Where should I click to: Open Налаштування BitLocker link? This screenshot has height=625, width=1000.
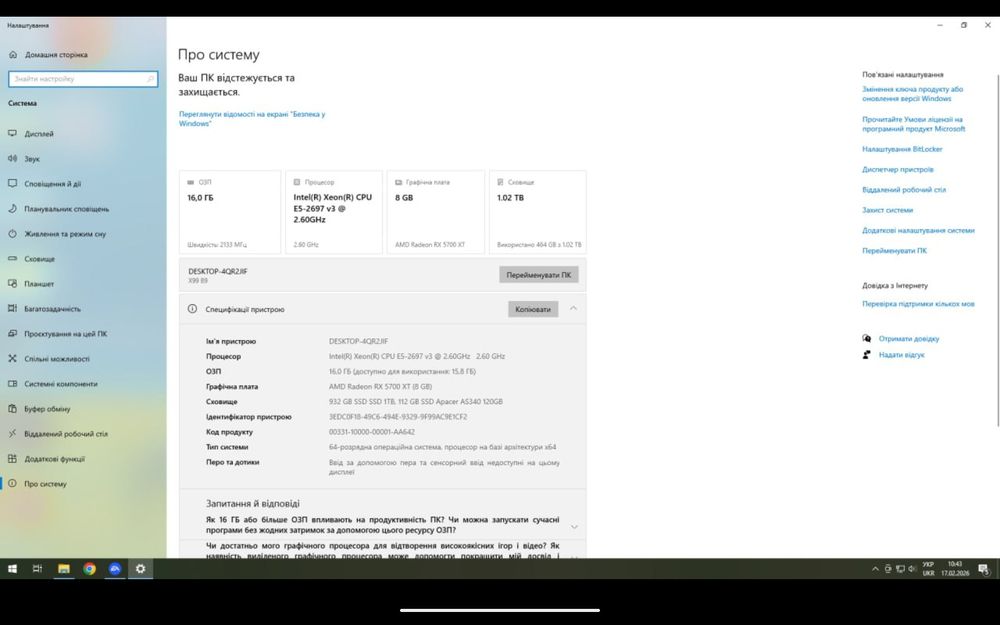[902, 149]
